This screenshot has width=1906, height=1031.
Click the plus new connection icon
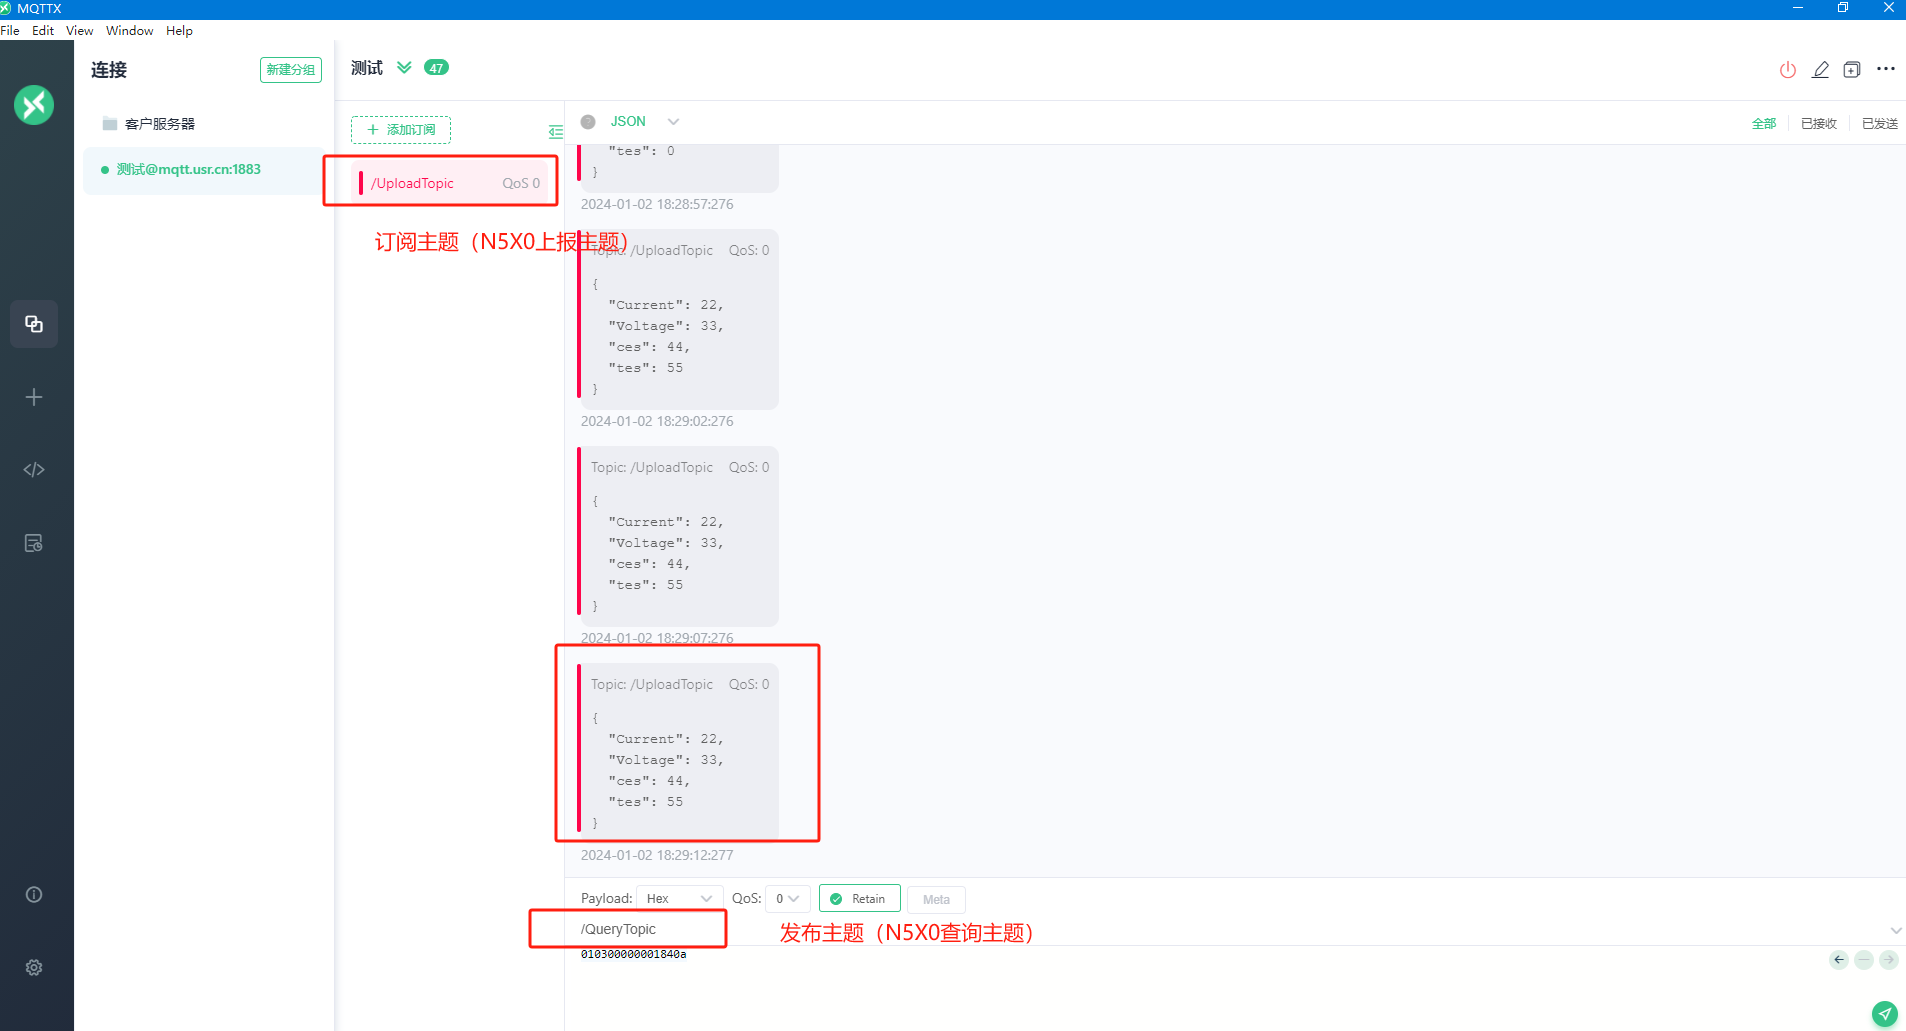[34, 397]
